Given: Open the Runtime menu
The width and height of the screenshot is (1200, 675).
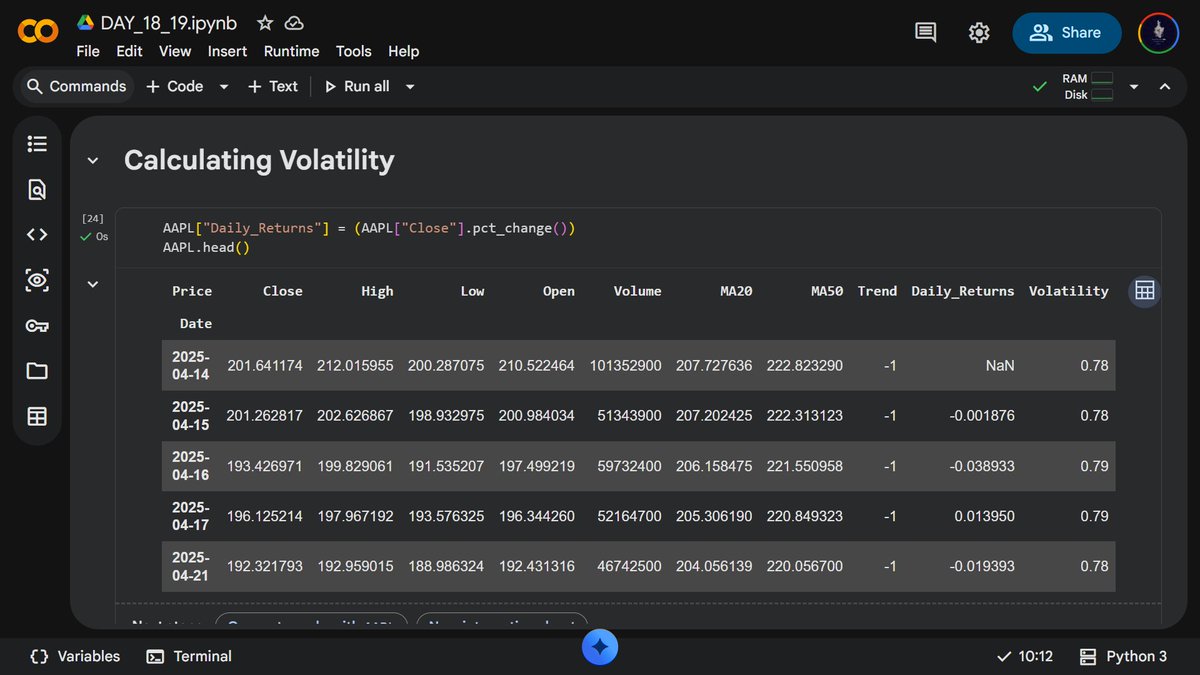Looking at the screenshot, I should click(x=291, y=51).
